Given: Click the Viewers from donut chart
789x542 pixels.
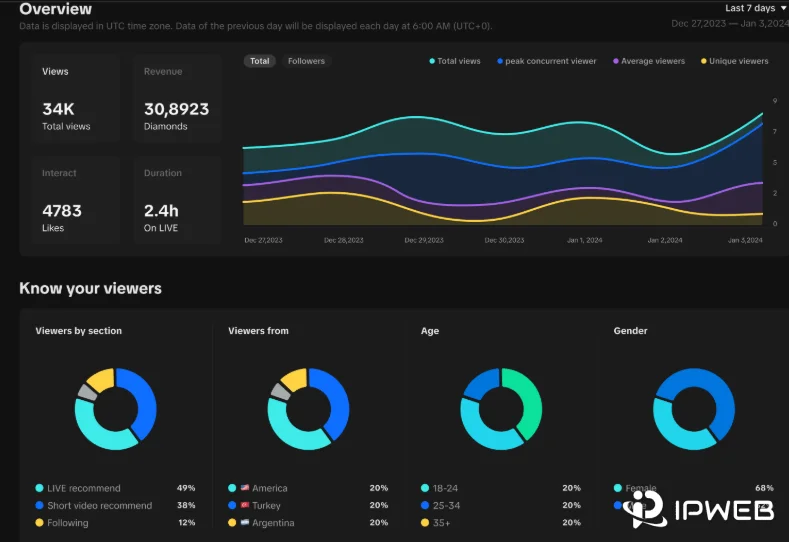Looking at the screenshot, I should [308, 409].
